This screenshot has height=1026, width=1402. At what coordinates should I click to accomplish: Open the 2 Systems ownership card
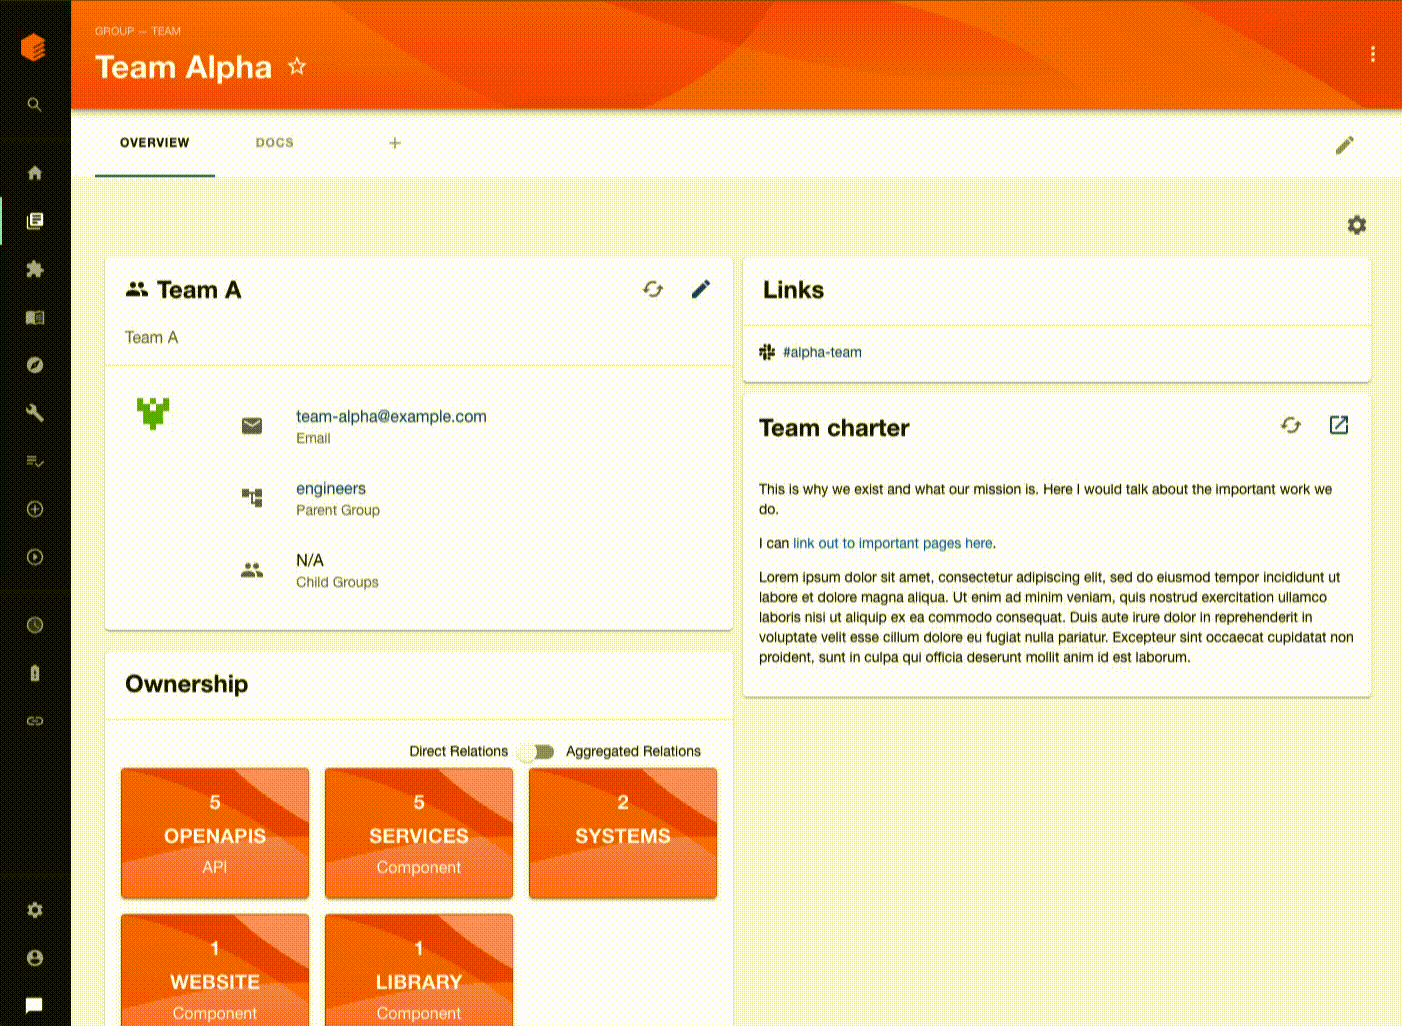[623, 833]
